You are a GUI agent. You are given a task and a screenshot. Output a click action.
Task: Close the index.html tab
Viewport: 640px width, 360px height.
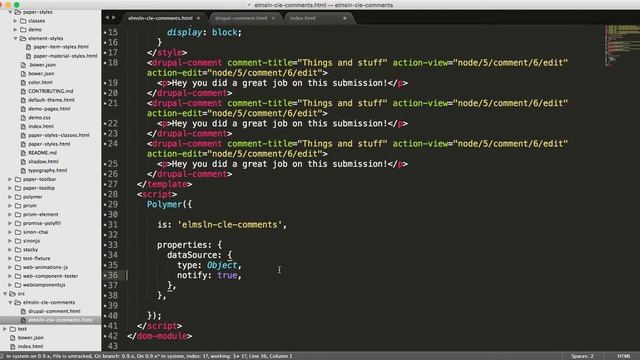click(344, 18)
